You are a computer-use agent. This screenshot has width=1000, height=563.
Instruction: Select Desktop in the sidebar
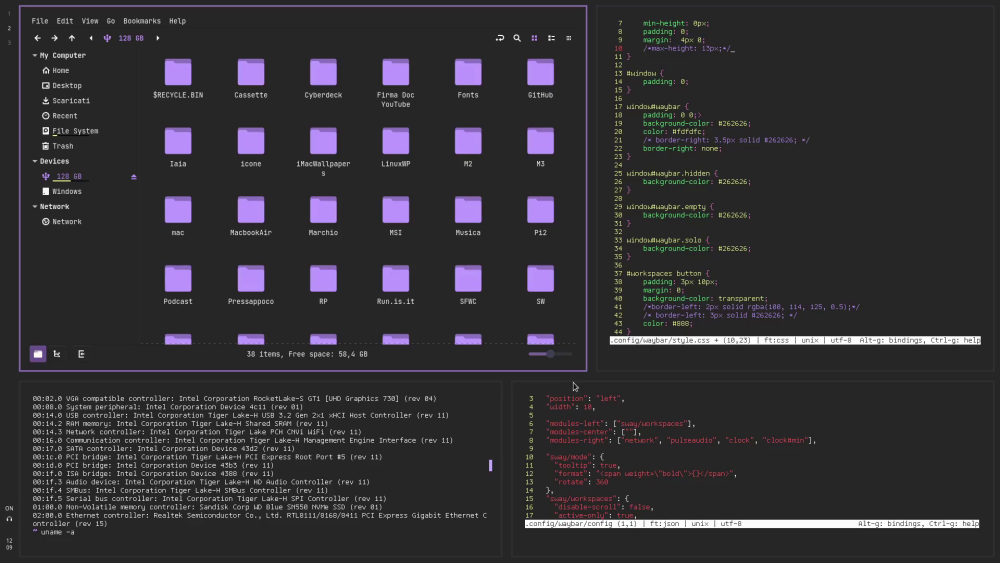coord(62,85)
